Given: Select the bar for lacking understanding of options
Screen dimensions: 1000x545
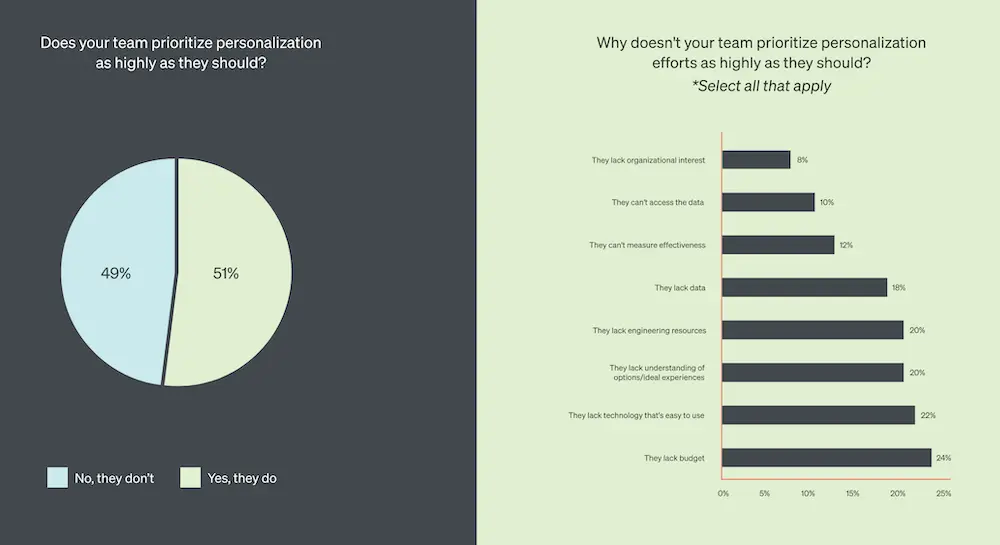Looking at the screenshot, I should tap(812, 372).
